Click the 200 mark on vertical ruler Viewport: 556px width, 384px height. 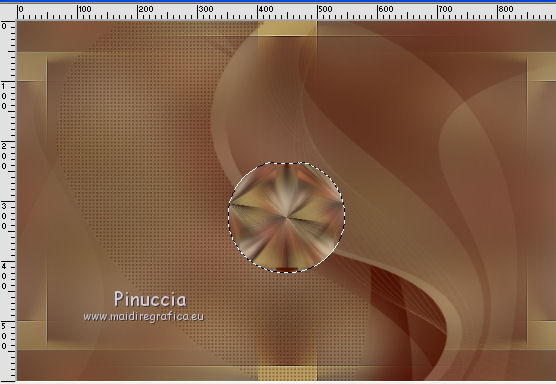(x=4, y=156)
